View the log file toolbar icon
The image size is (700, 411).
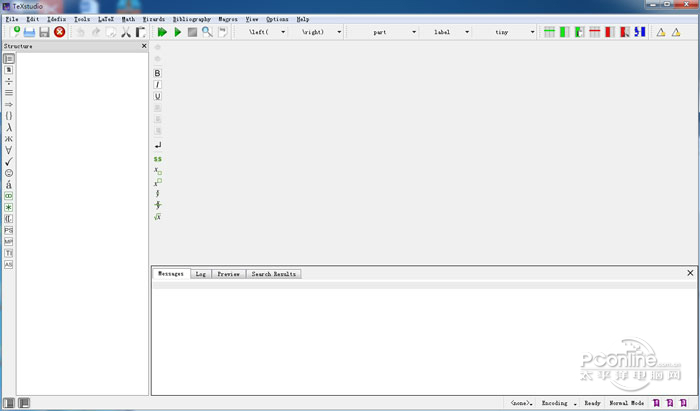222,32
